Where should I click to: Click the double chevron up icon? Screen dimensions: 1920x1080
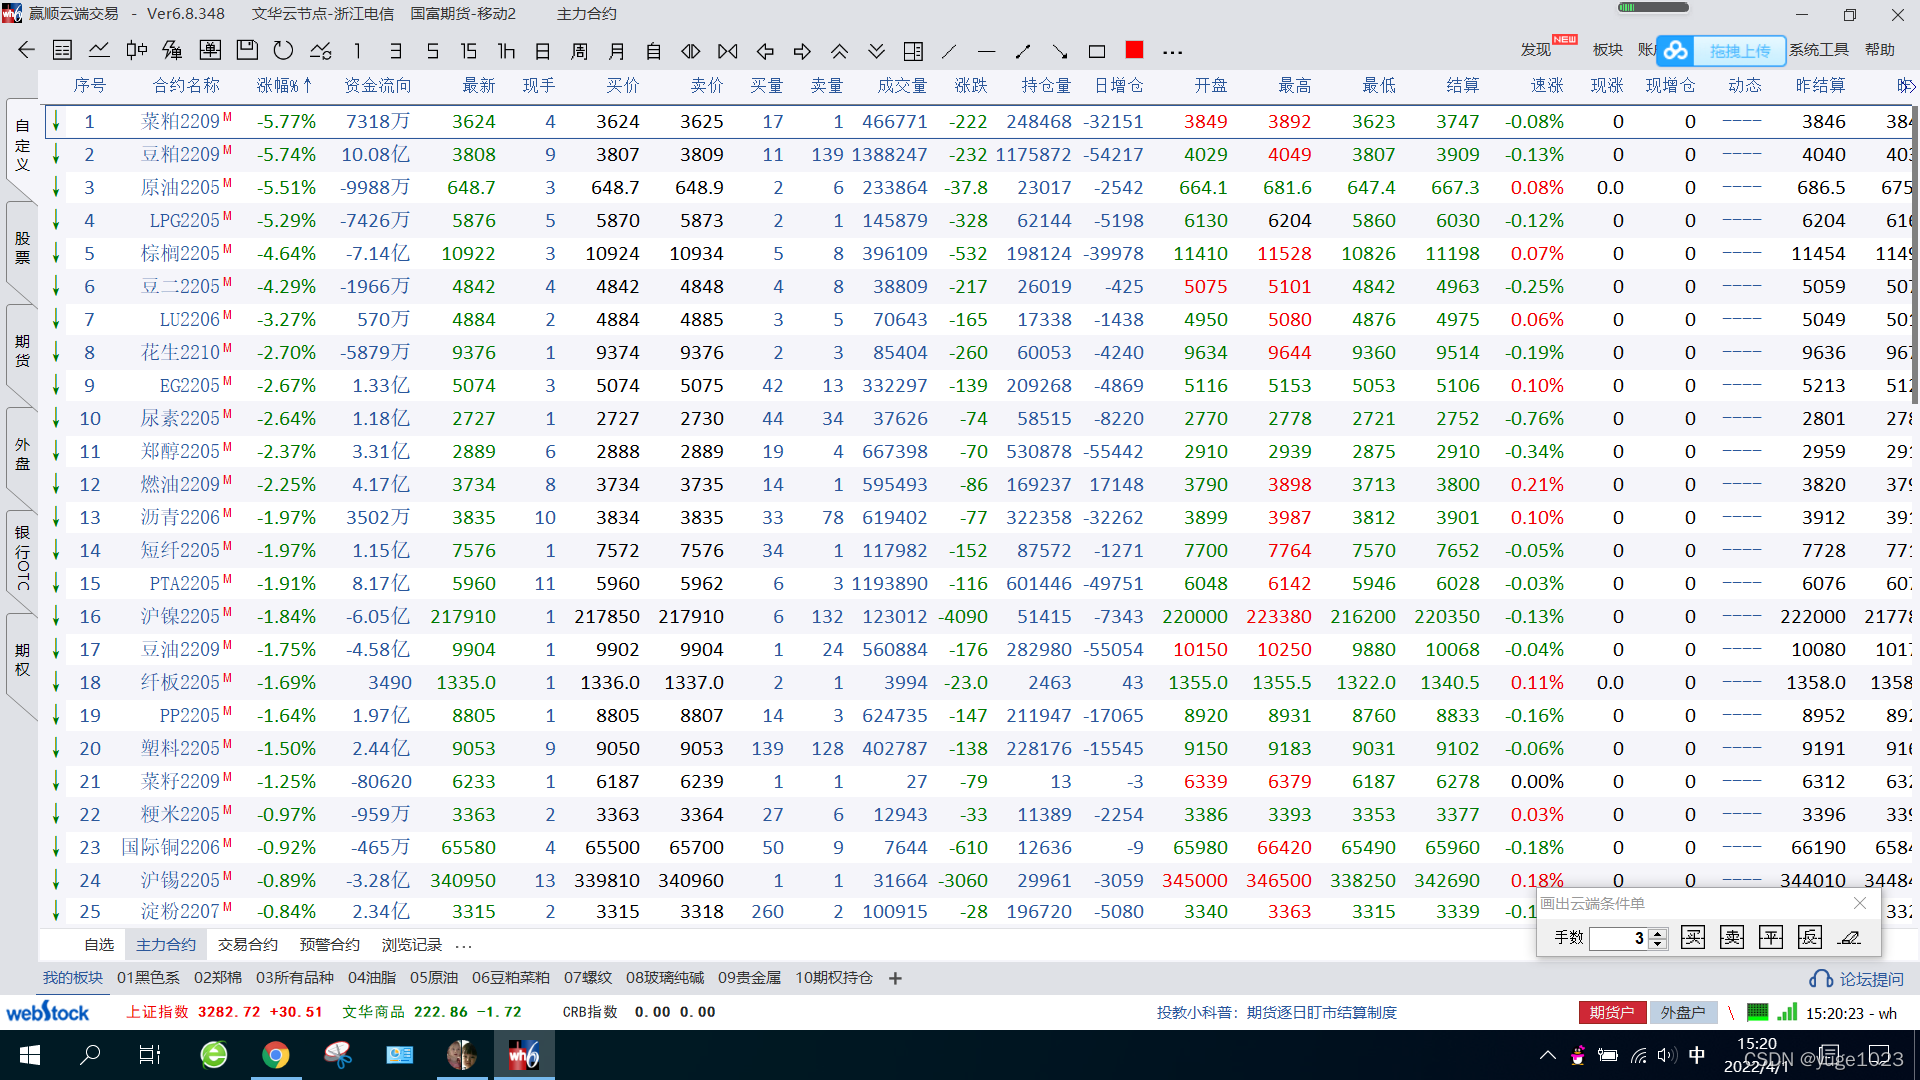tap(839, 50)
